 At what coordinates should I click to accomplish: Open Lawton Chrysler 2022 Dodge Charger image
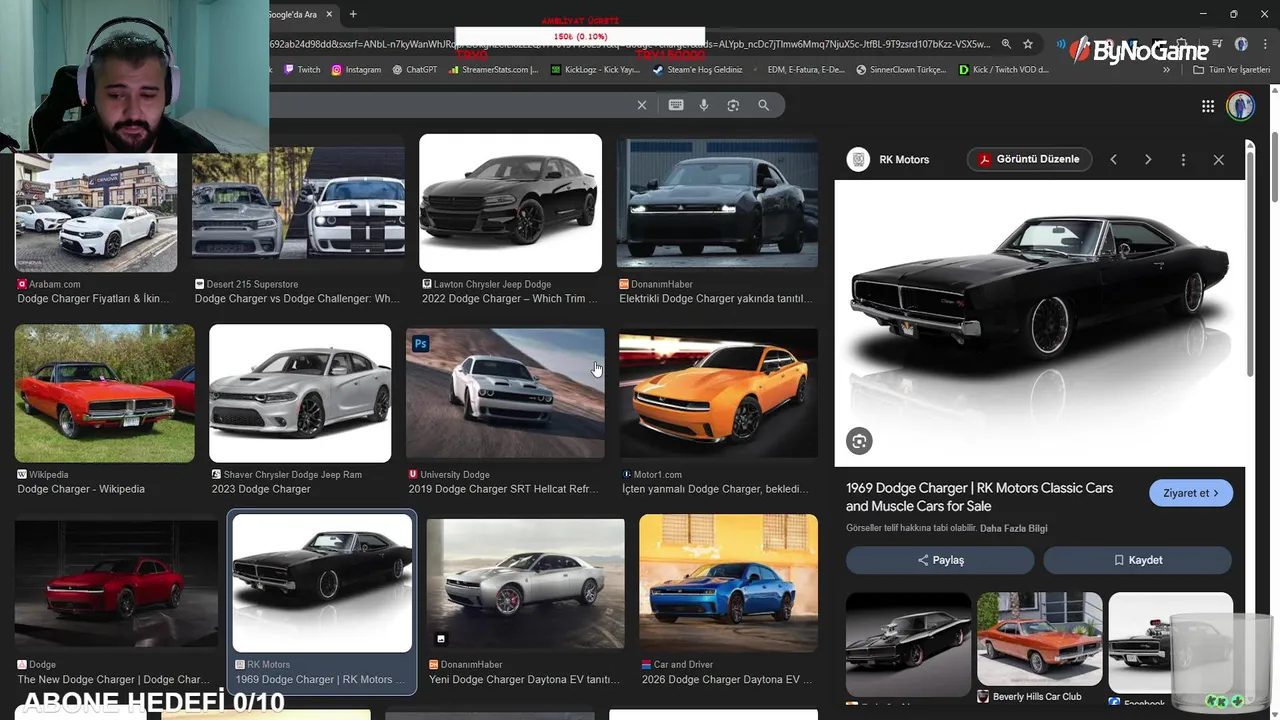[x=510, y=203]
